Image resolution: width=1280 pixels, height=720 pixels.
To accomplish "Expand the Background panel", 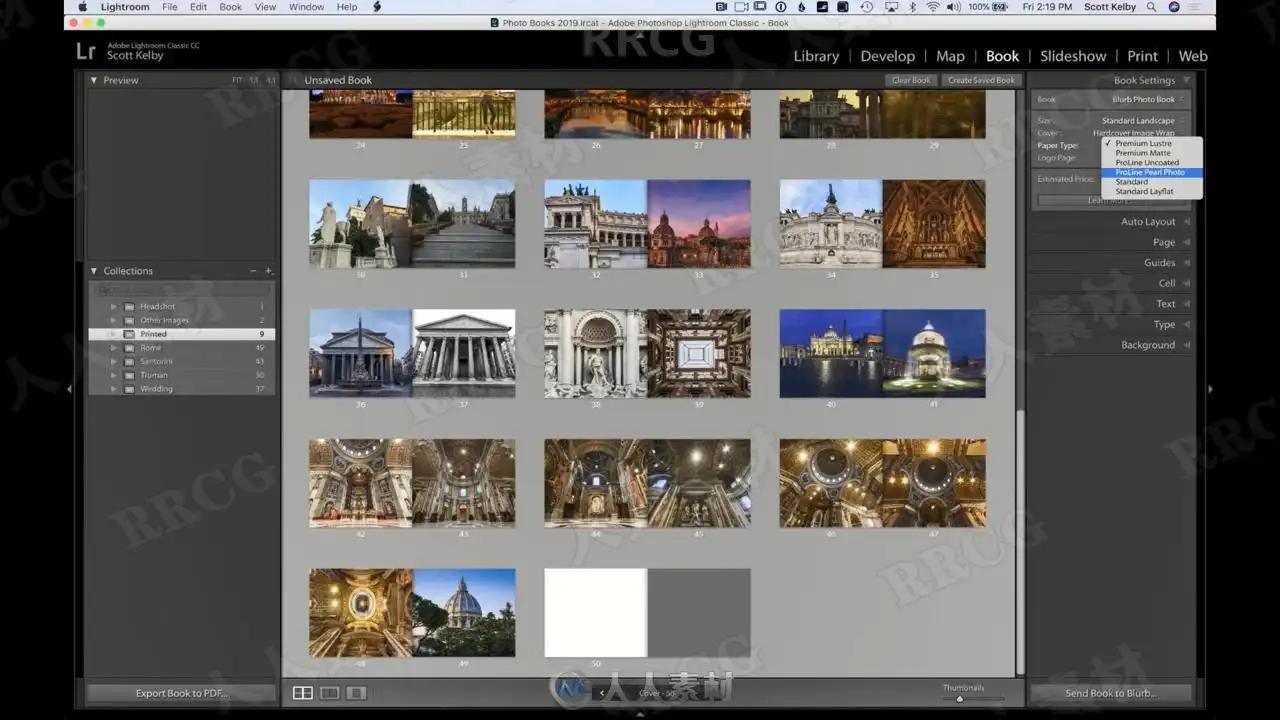I will [1186, 345].
